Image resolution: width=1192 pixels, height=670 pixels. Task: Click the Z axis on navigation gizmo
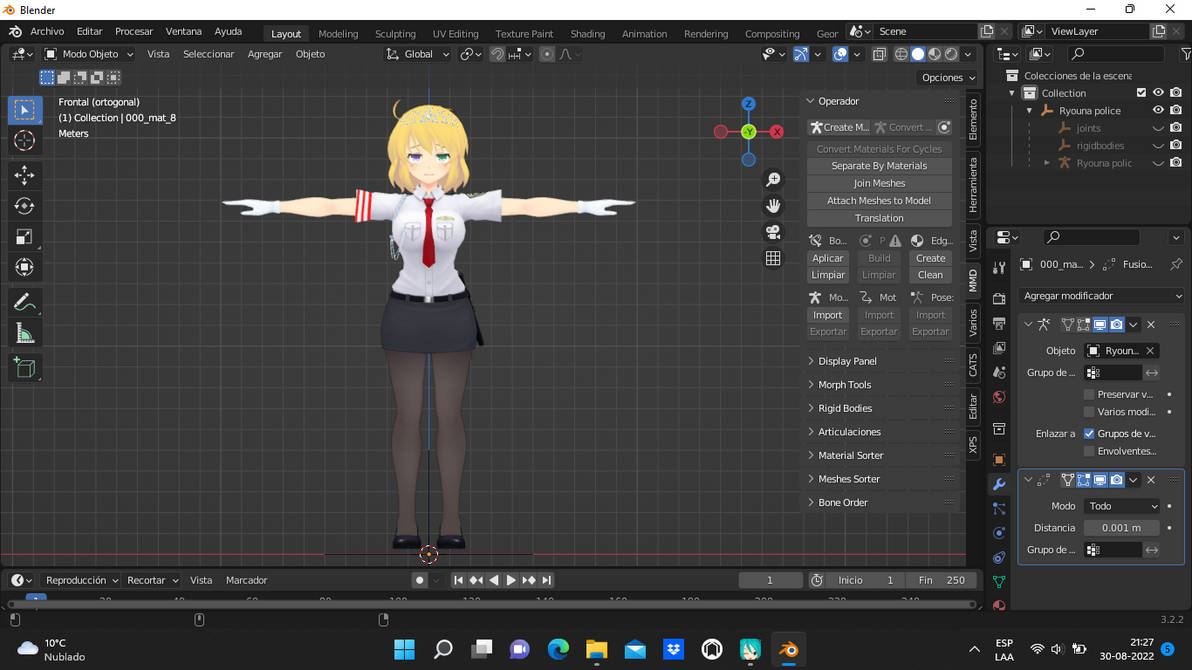point(749,103)
